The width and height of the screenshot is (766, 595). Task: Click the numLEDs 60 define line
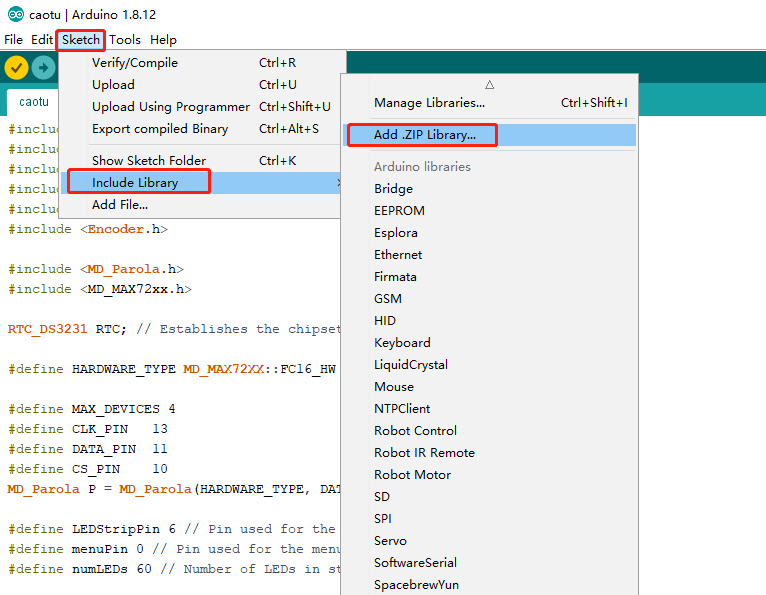point(174,570)
